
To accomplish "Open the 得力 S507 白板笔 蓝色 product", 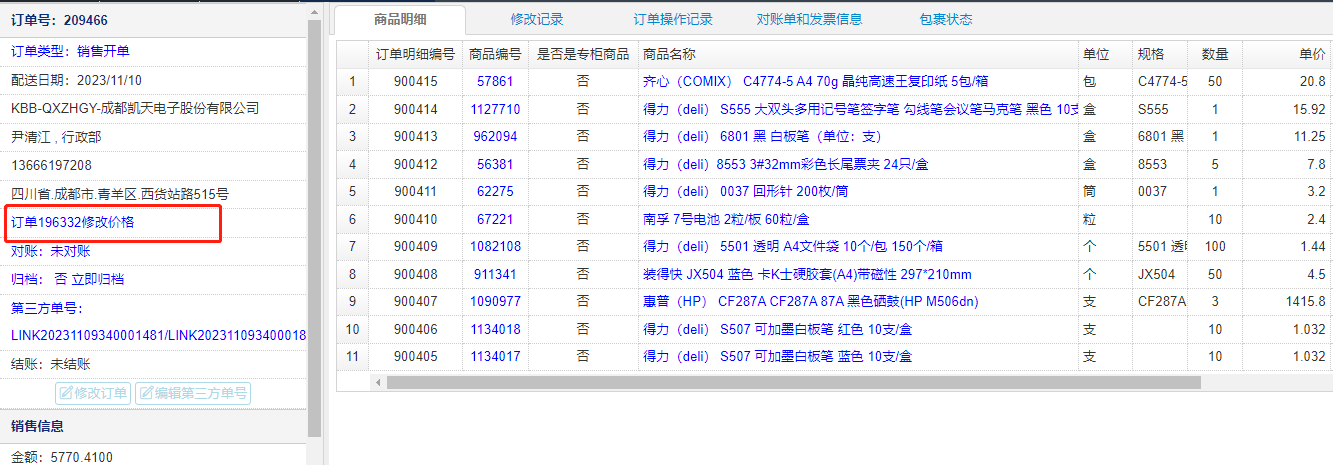I will pos(777,356).
